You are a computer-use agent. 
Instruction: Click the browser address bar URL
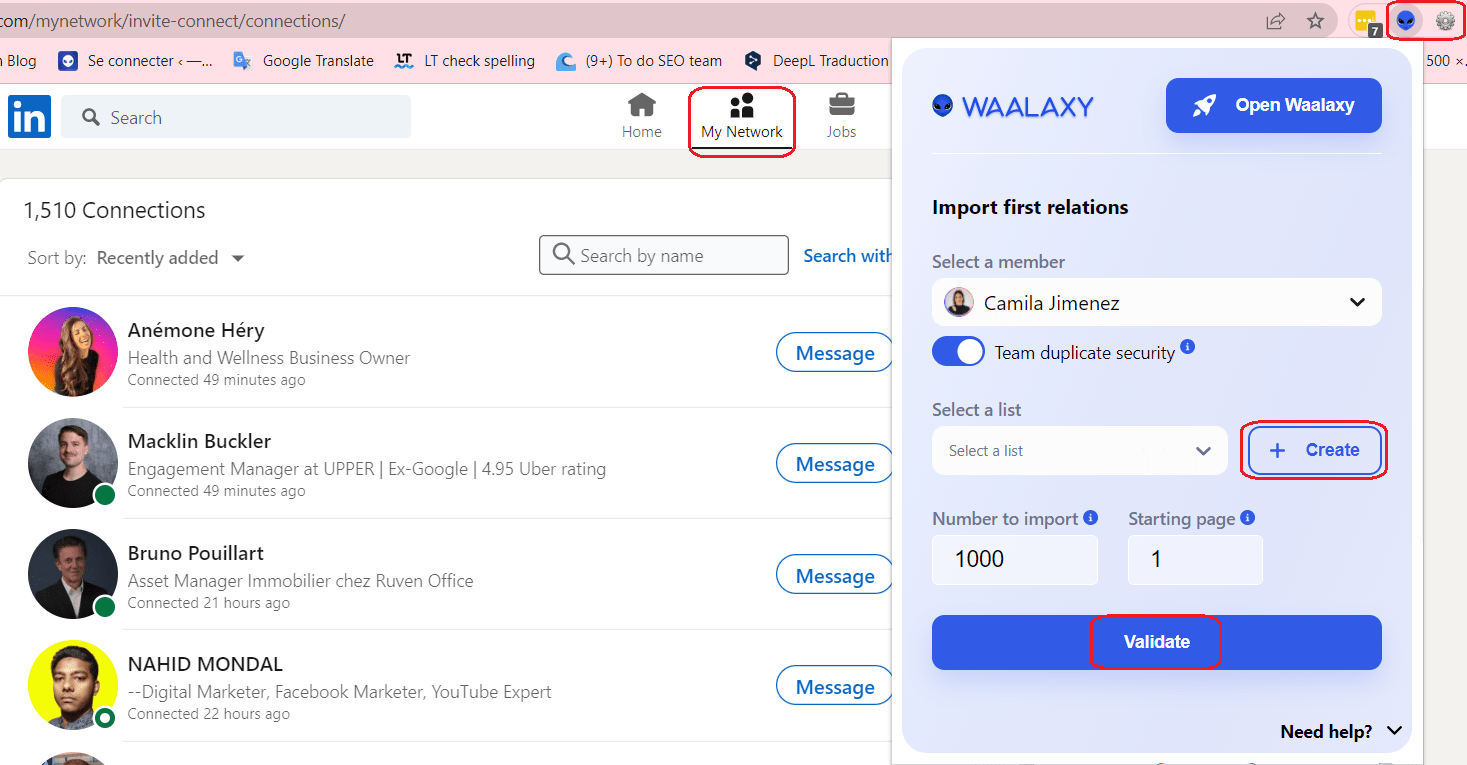click(173, 20)
